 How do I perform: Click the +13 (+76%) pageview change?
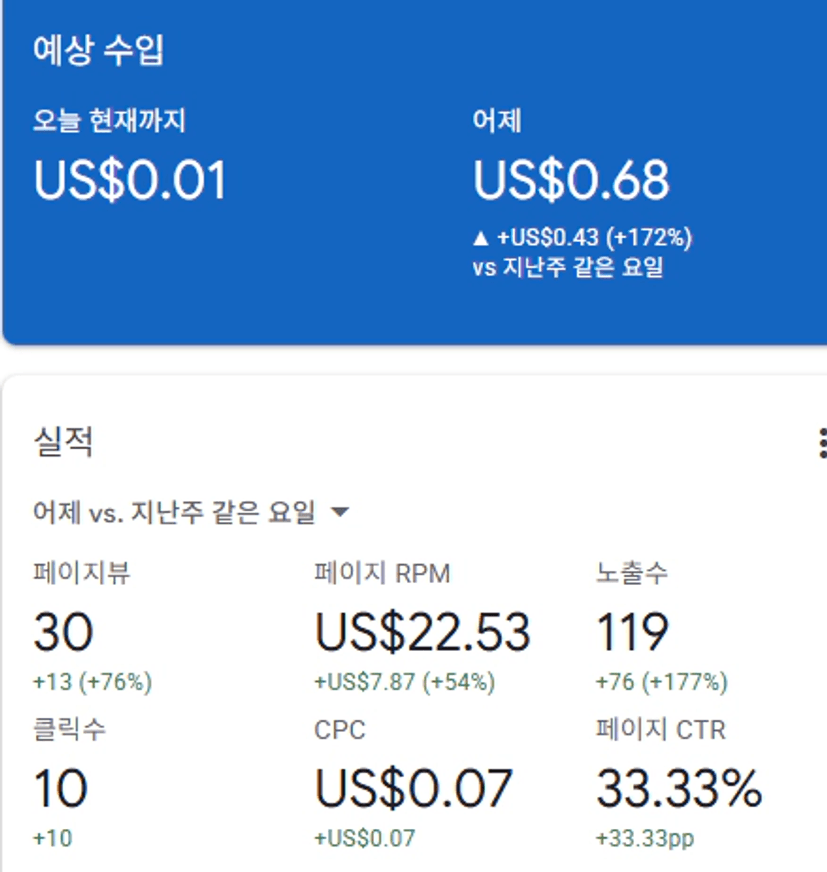[x=92, y=682]
